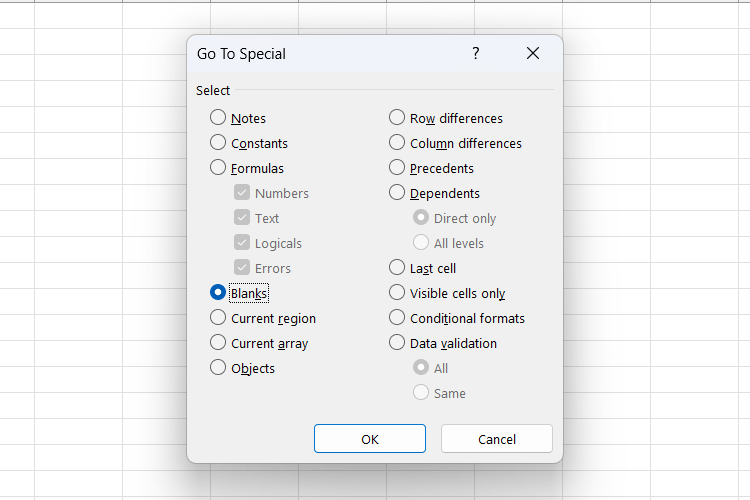Image resolution: width=750 pixels, height=500 pixels.
Task: Select Column differences radio button
Action: click(x=397, y=143)
